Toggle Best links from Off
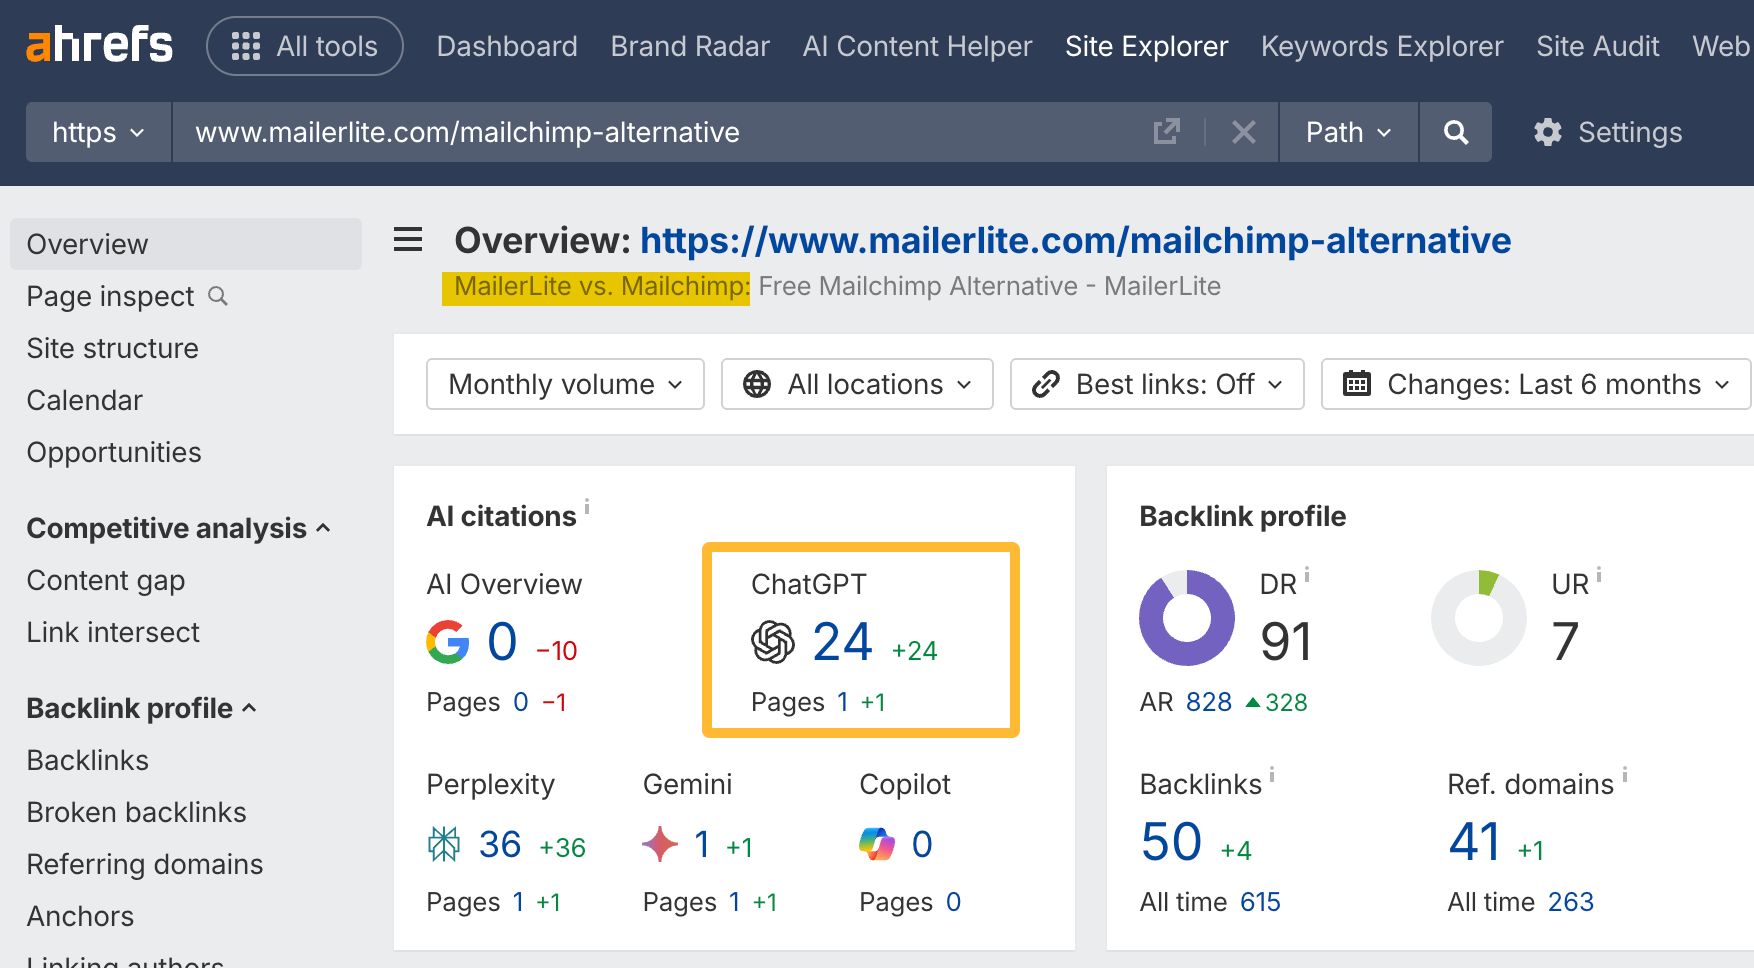Viewport: 1754px width, 968px height. point(1156,384)
